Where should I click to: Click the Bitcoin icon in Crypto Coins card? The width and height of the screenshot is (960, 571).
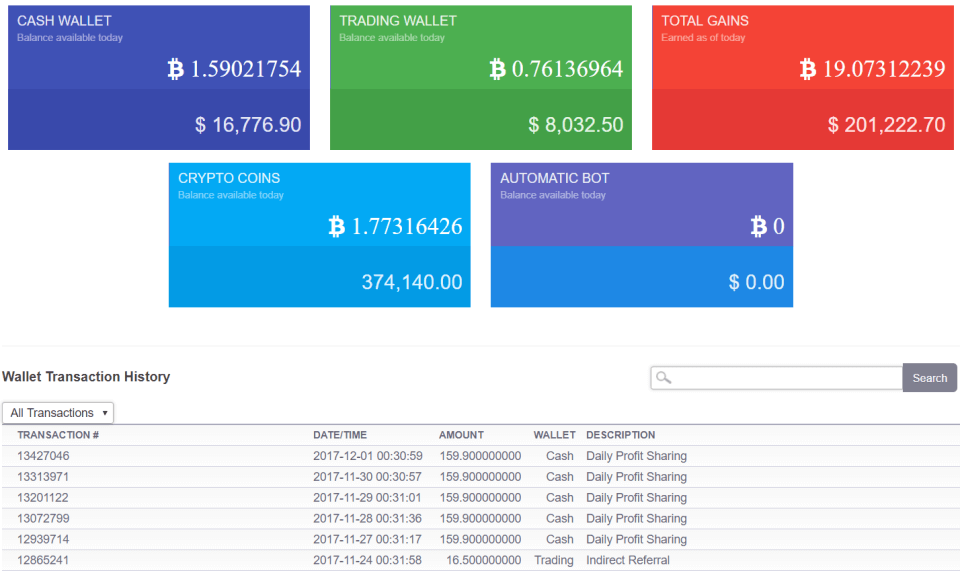[337, 226]
